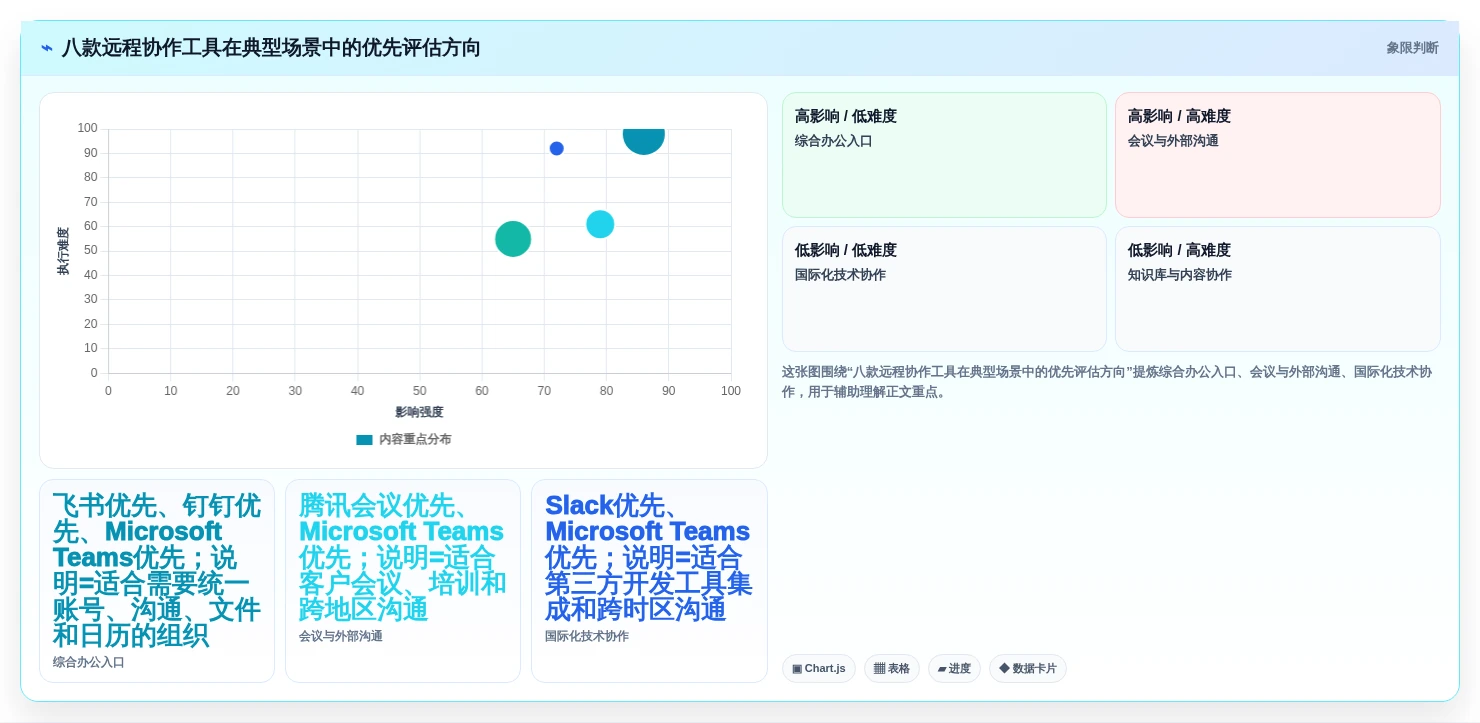This screenshot has height=723, width=1480.
Task: Toggle the 内容重点分布 legend swatch
Action: click(364, 439)
